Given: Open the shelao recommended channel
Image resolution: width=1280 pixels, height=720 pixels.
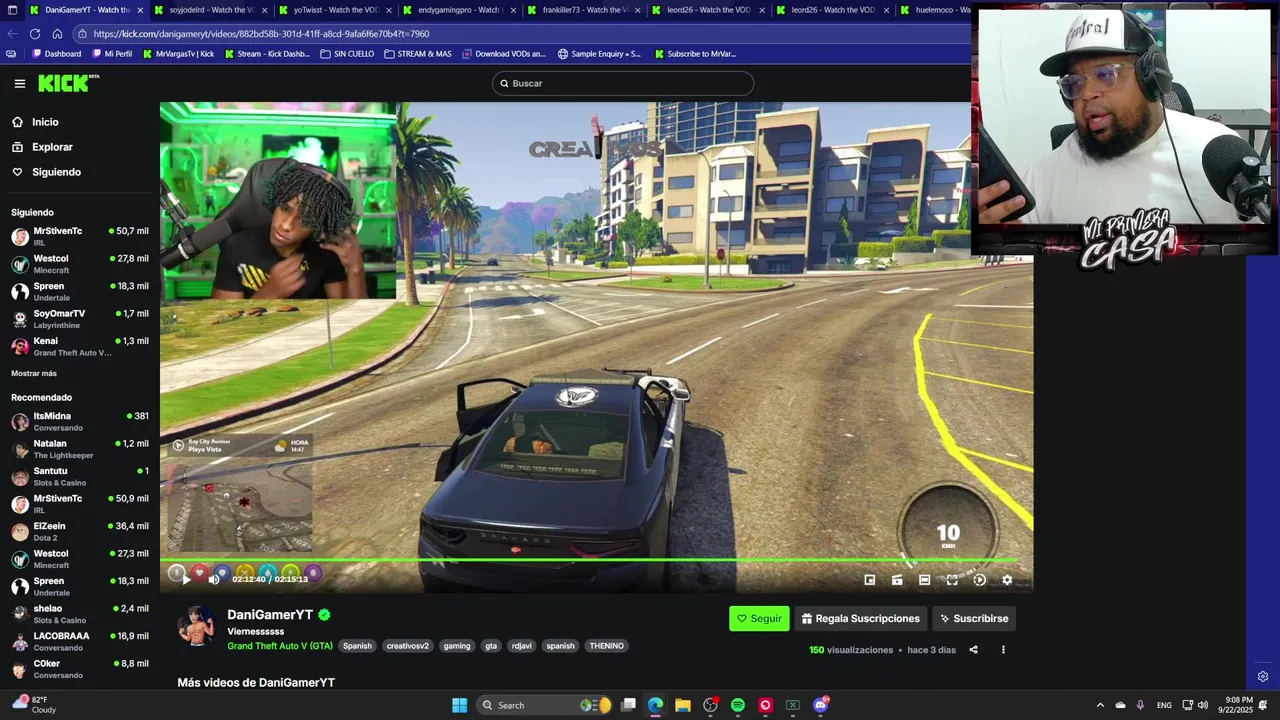Looking at the screenshot, I should tap(80, 614).
